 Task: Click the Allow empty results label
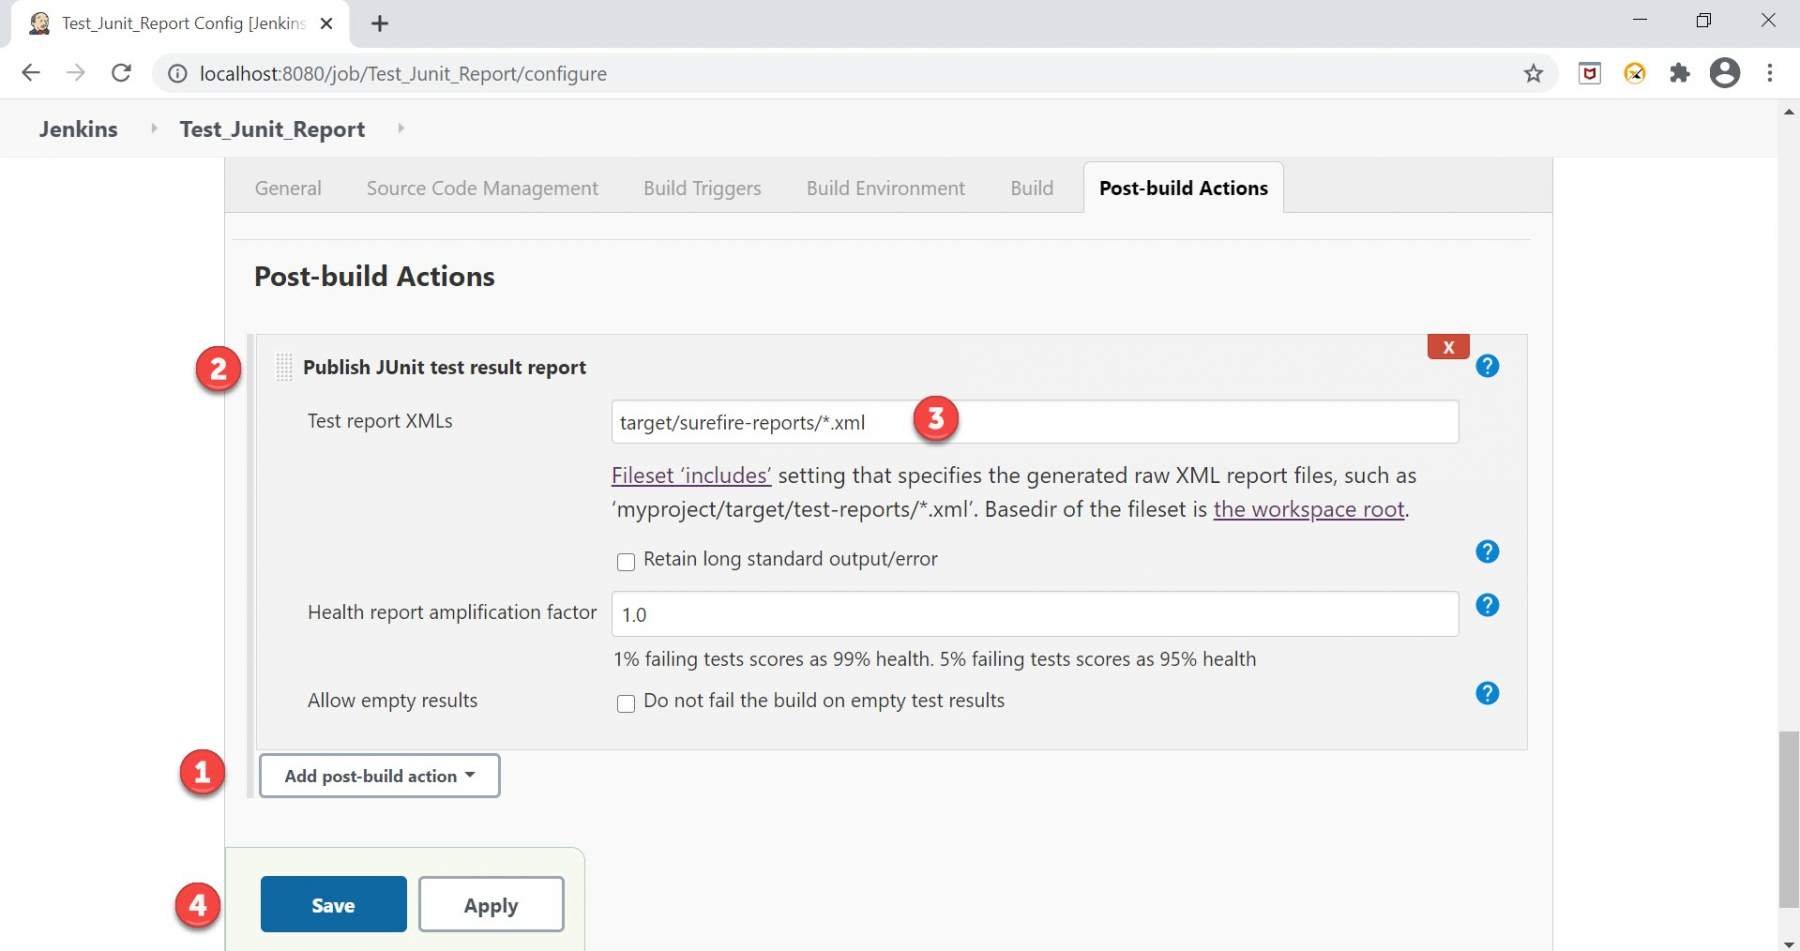[x=392, y=700]
